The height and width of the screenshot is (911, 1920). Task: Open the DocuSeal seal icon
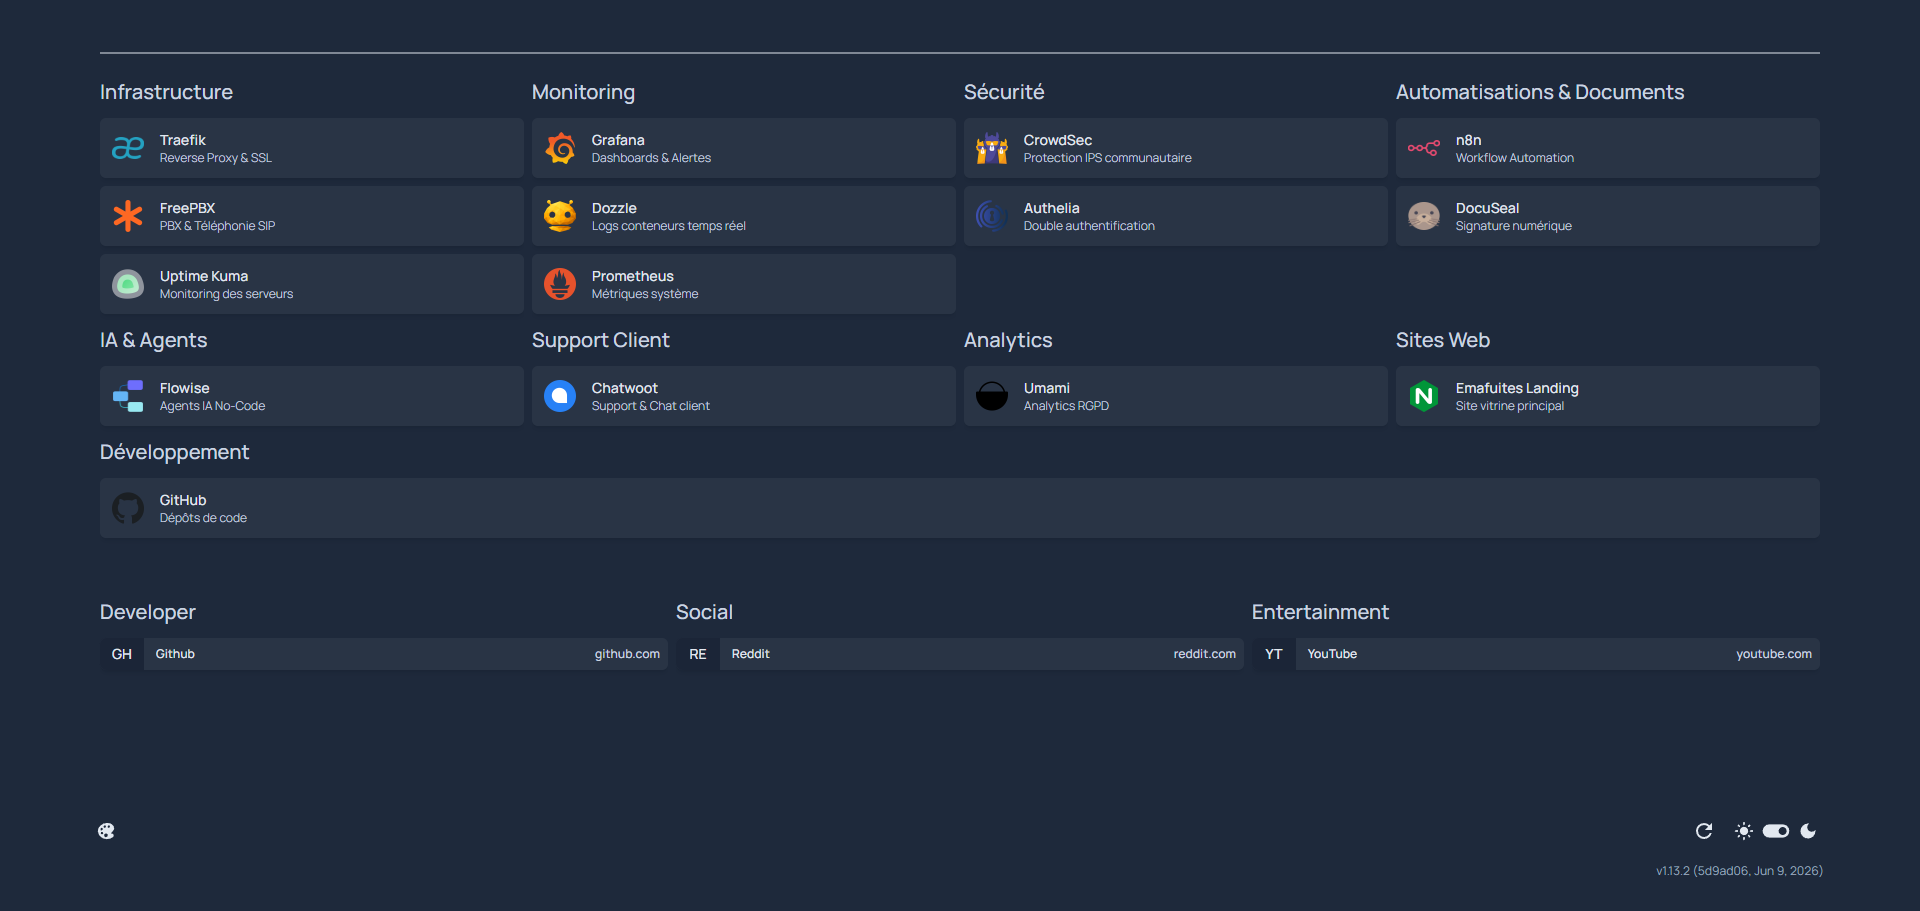(x=1424, y=216)
